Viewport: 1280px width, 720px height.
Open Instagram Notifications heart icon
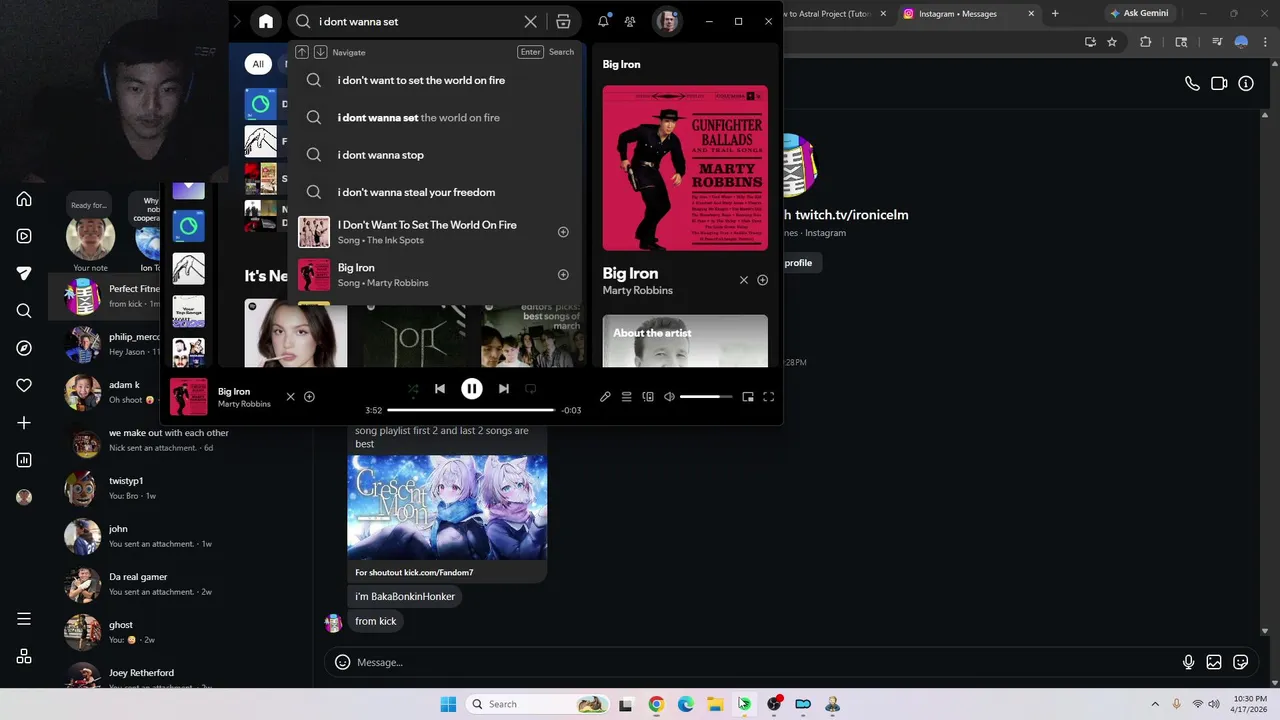24,385
